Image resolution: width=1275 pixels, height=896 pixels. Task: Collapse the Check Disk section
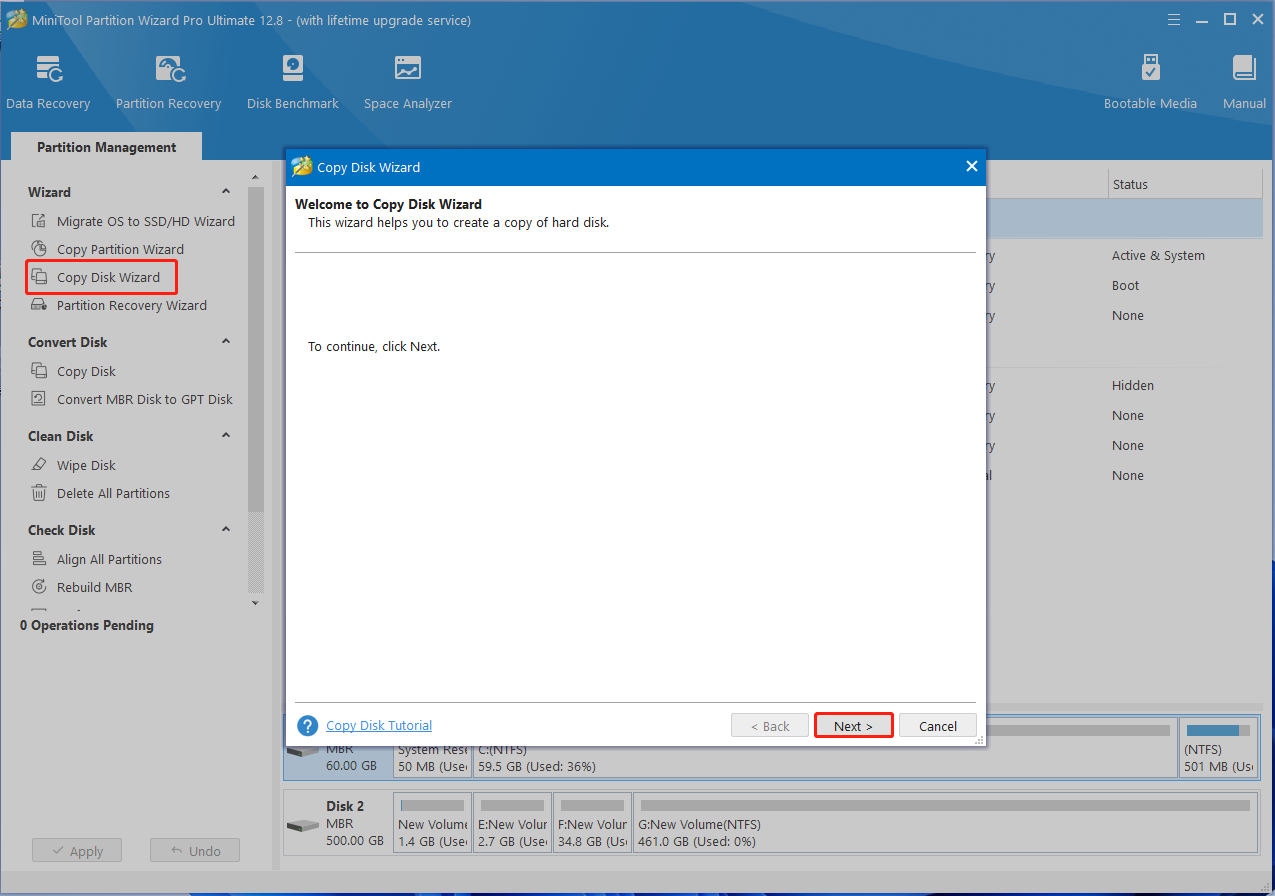point(226,530)
